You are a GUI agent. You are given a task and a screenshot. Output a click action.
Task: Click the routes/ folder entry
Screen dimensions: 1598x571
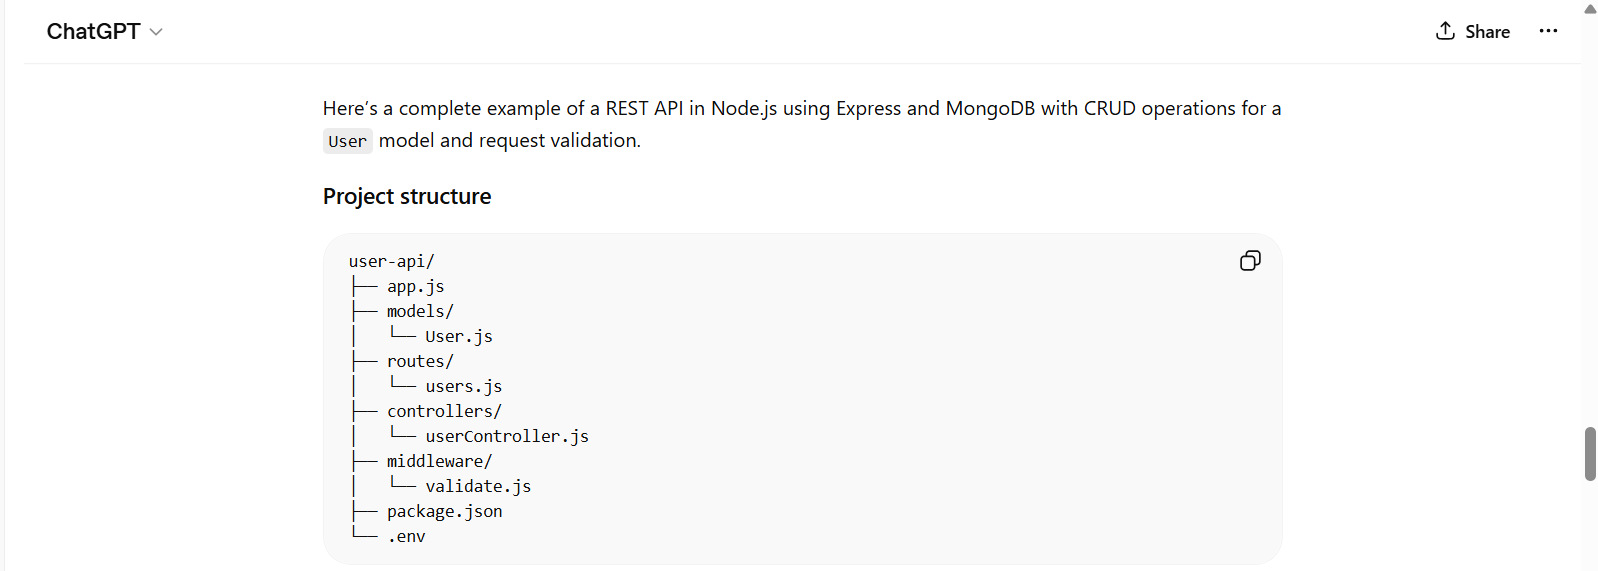coord(420,362)
